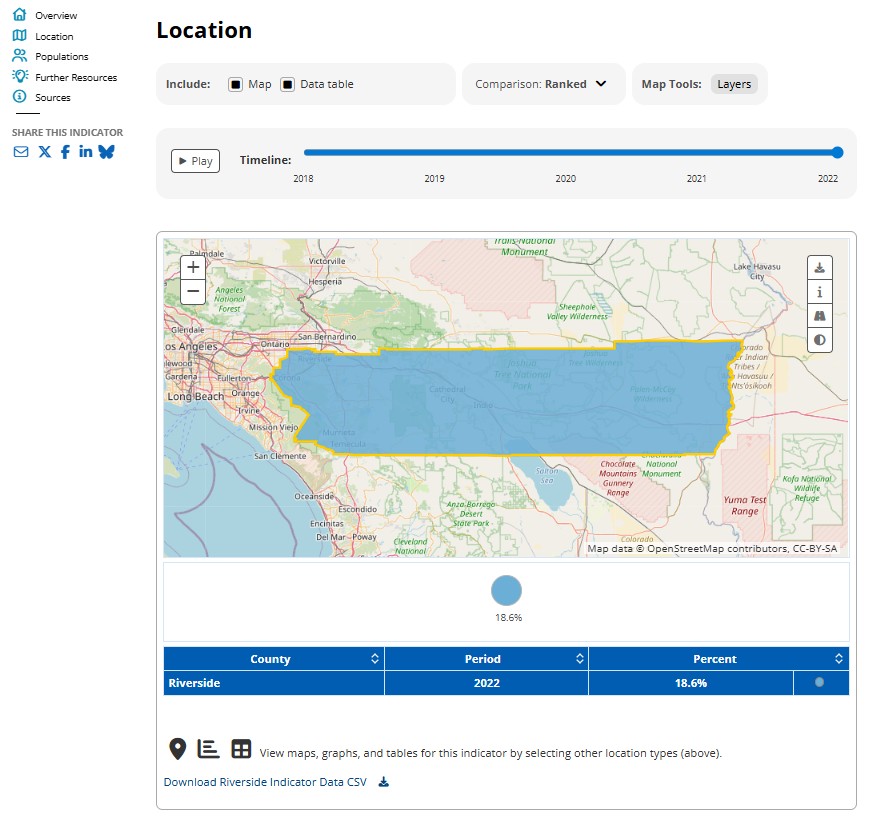Open Further Resources in sidebar
This screenshot has height=821, width=877.
coord(75,77)
